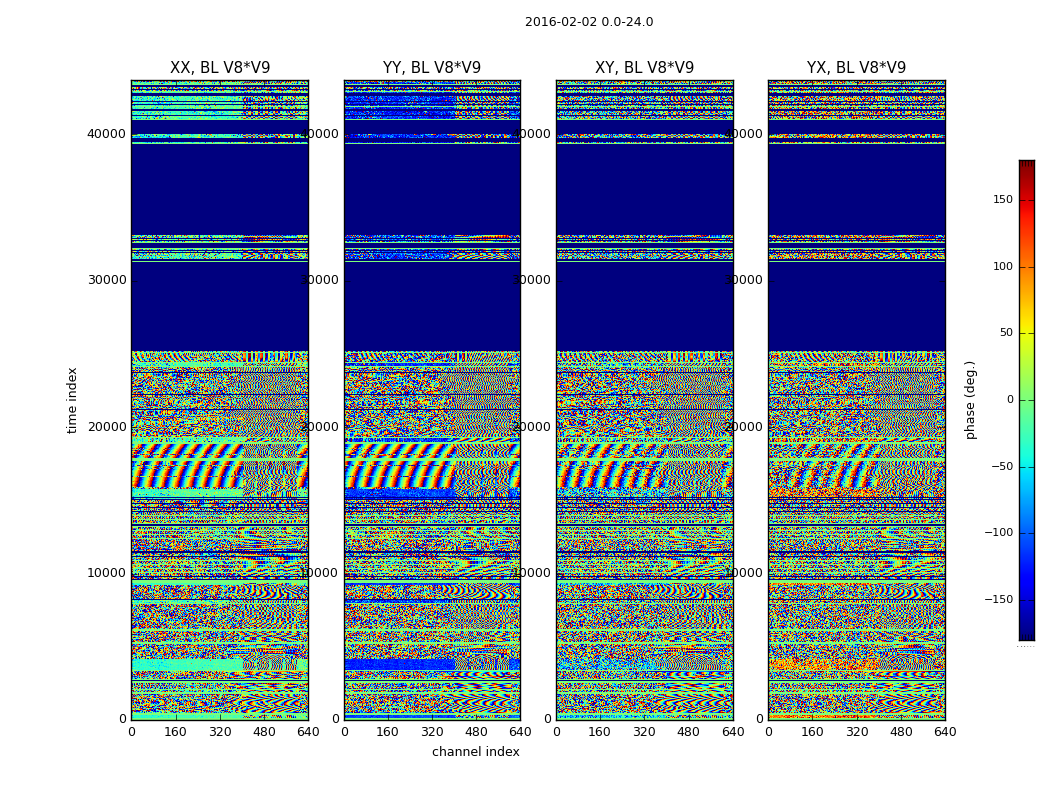This screenshot has height=800, width=1050.
Task: Click the figure title '2016-02-02 0.0-24.0'
Action: tap(589, 22)
